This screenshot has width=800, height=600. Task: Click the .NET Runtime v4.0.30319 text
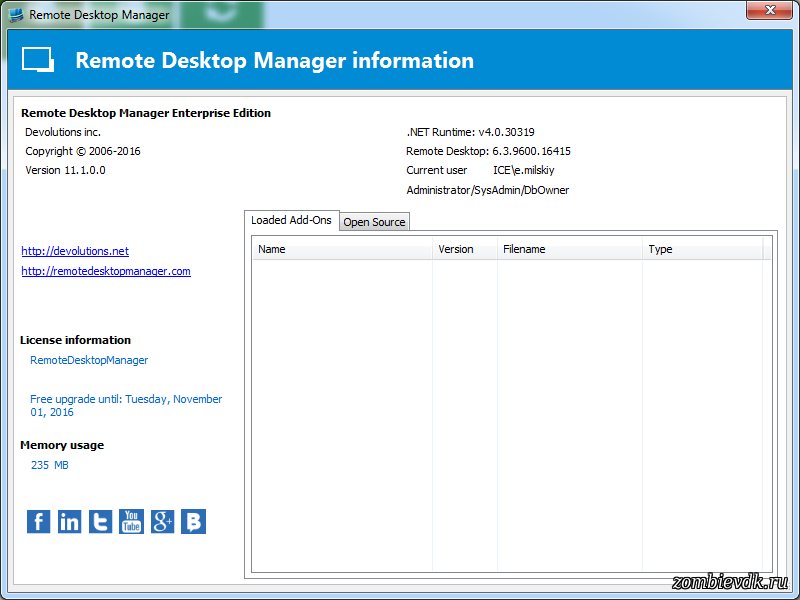tap(470, 132)
